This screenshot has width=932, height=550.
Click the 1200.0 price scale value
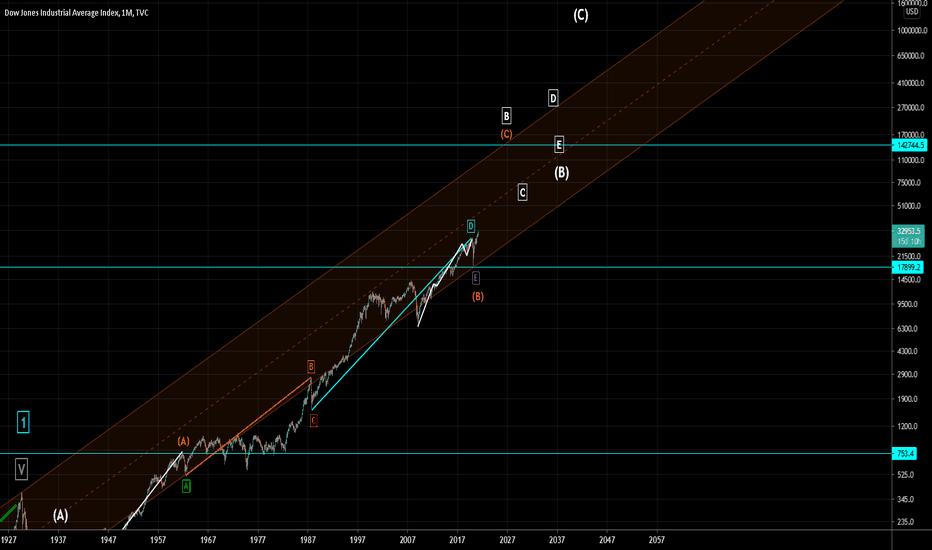tap(908, 426)
